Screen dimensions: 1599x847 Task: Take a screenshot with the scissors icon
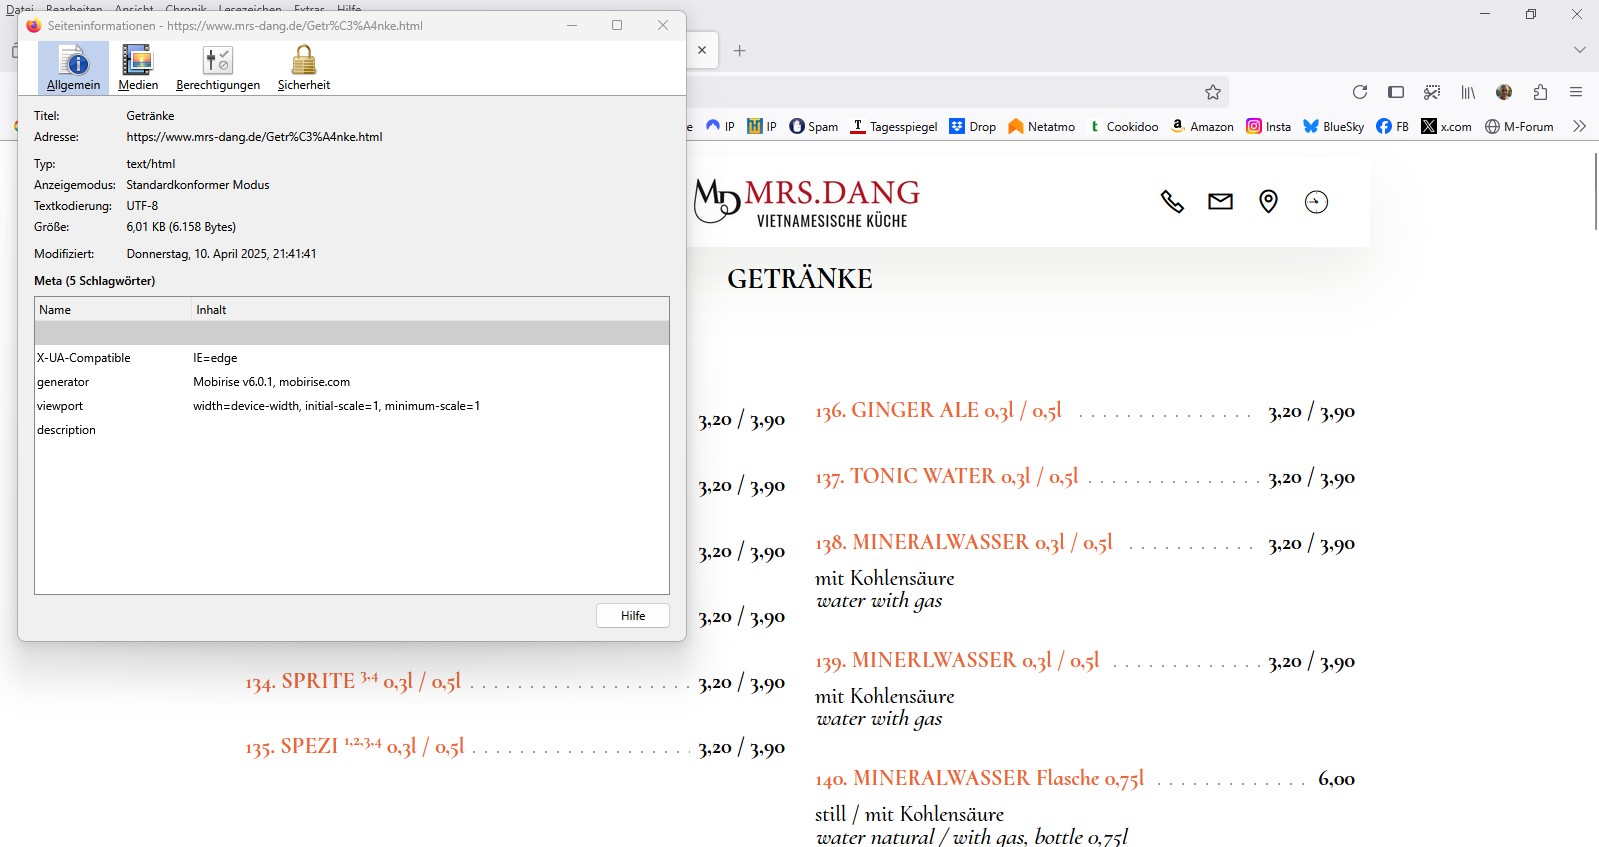[x=1432, y=92]
